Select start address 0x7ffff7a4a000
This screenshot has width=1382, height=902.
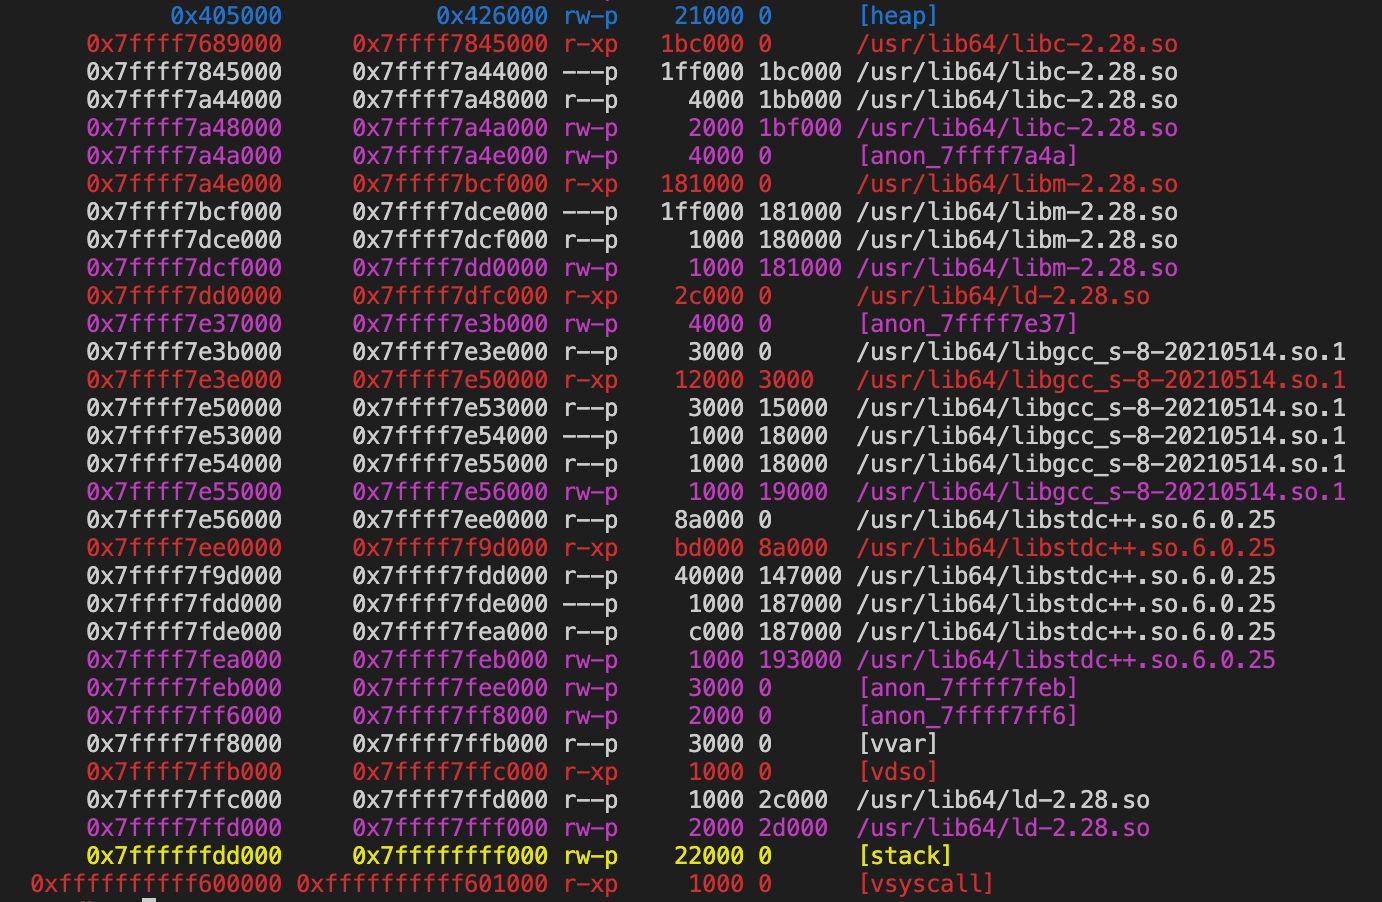coord(184,156)
